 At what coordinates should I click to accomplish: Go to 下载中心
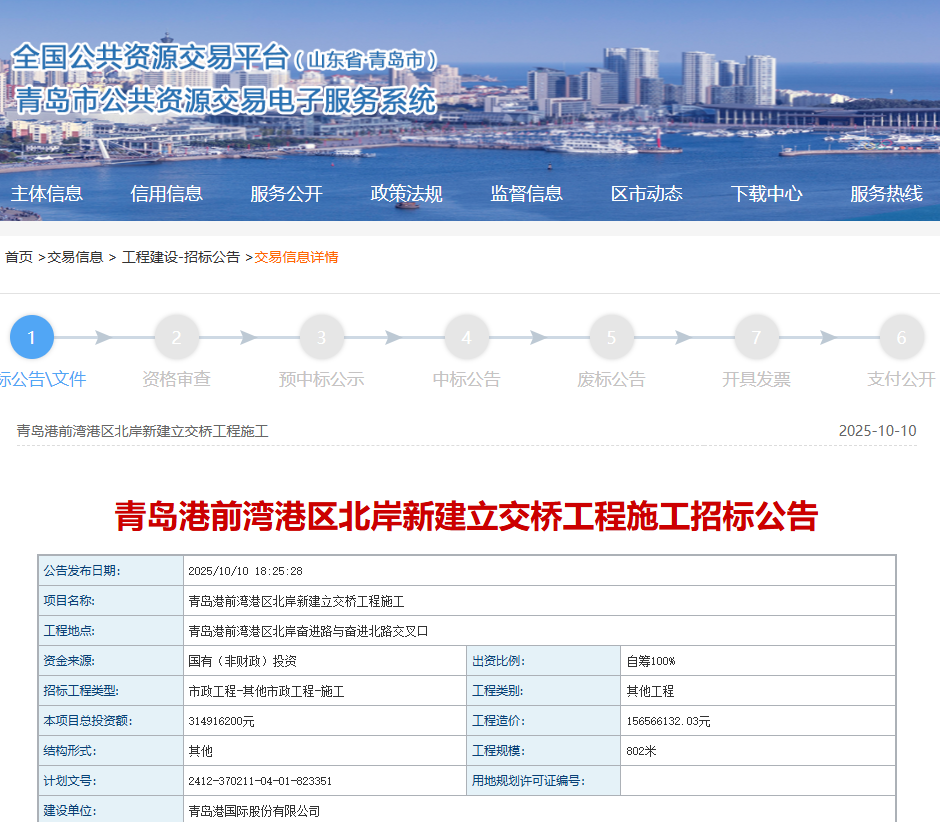tap(767, 194)
